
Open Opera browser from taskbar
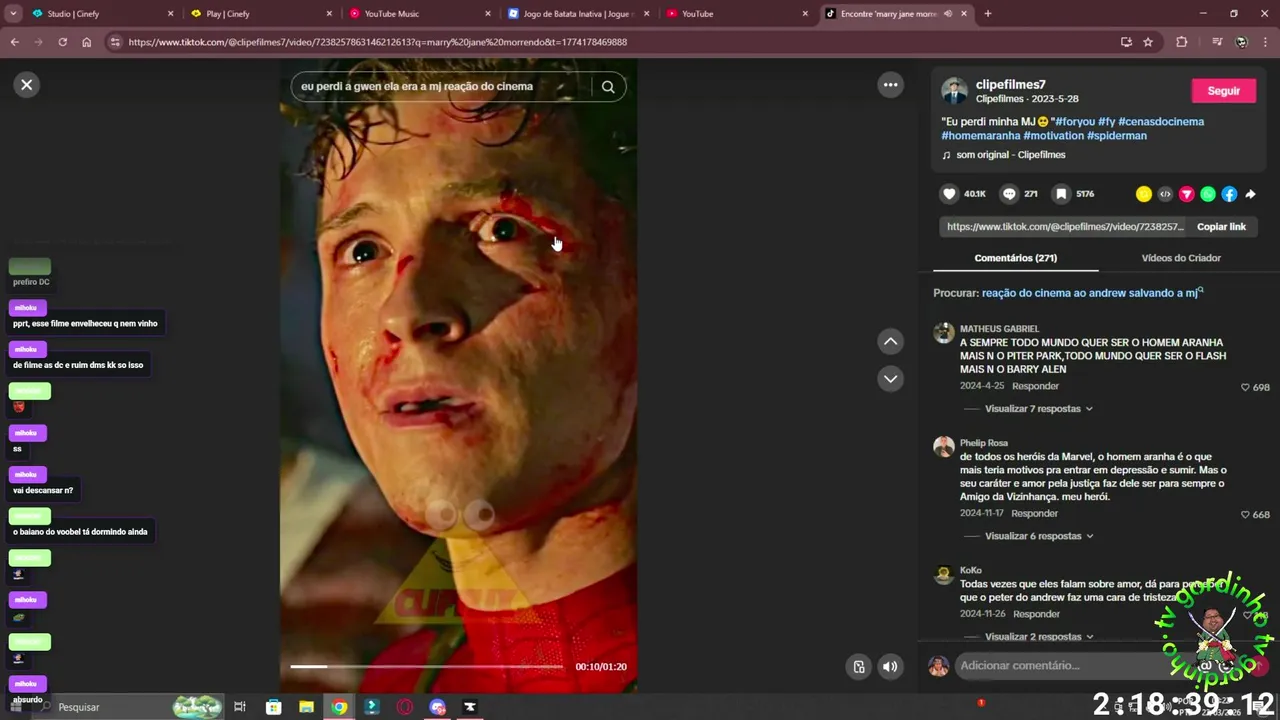tap(405, 707)
